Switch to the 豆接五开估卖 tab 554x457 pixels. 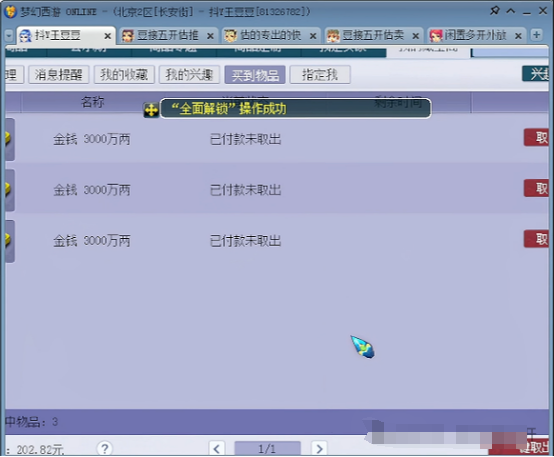373,35
